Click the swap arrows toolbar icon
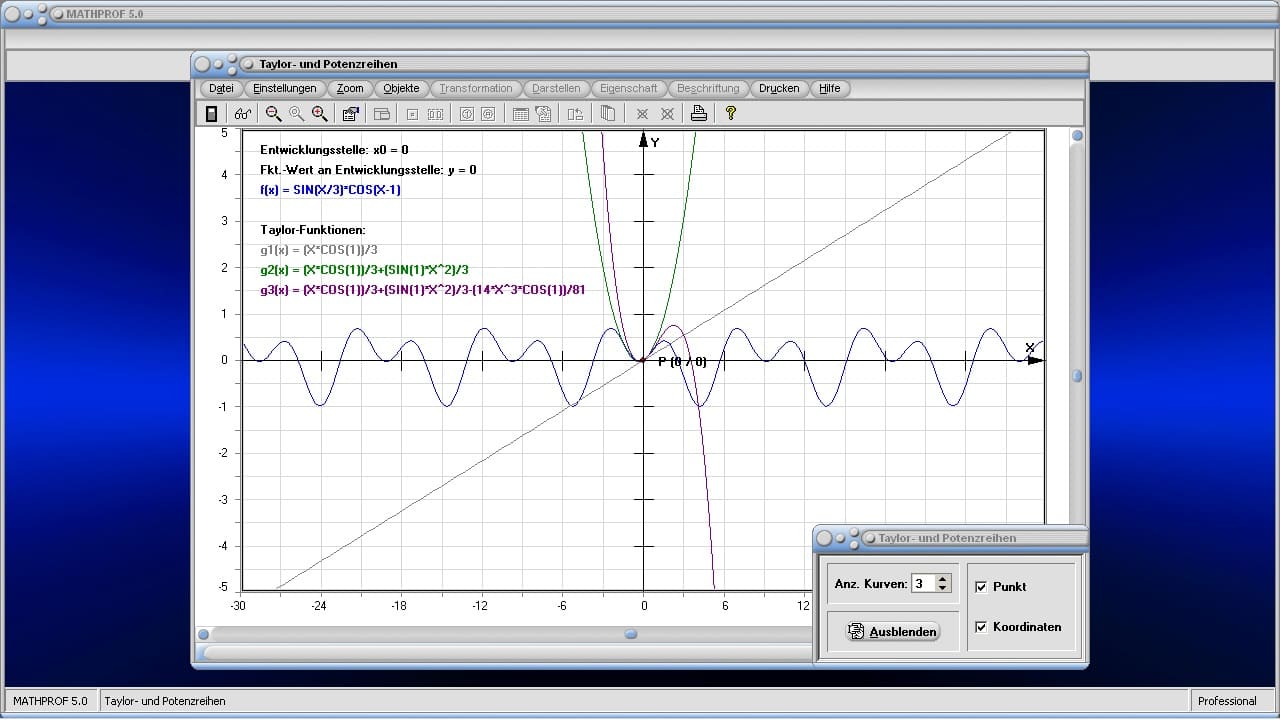Viewport: 1280px width, 720px height. tap(575, 114)
